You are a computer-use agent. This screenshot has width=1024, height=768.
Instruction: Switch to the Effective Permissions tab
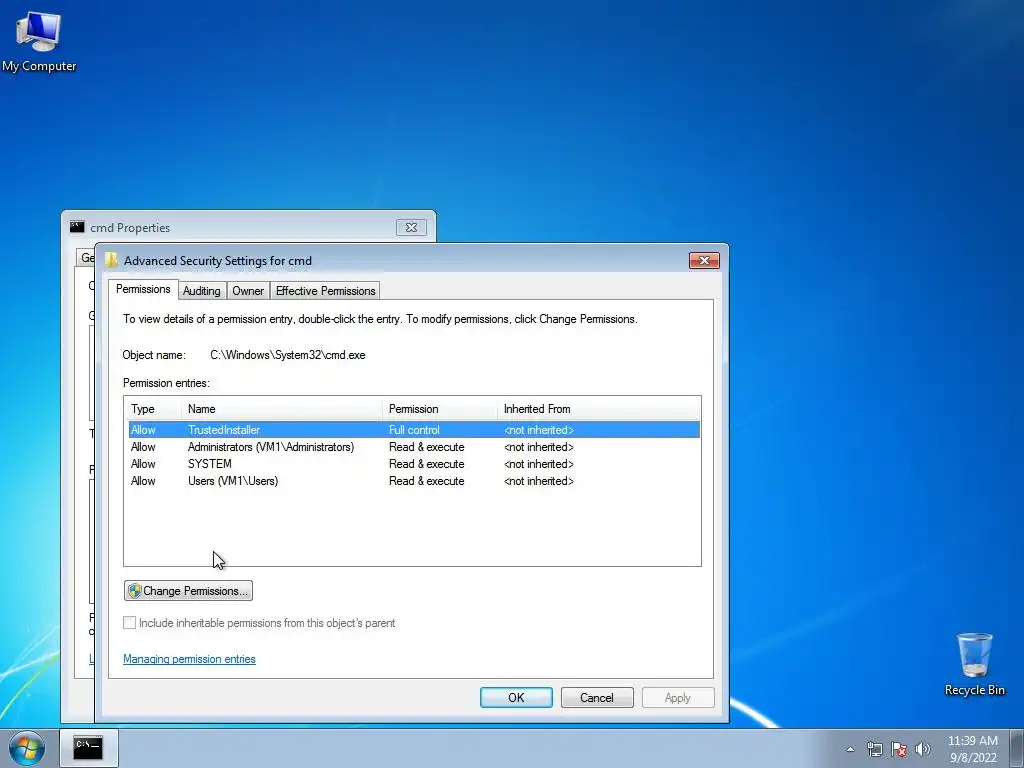tap(325, 291)
